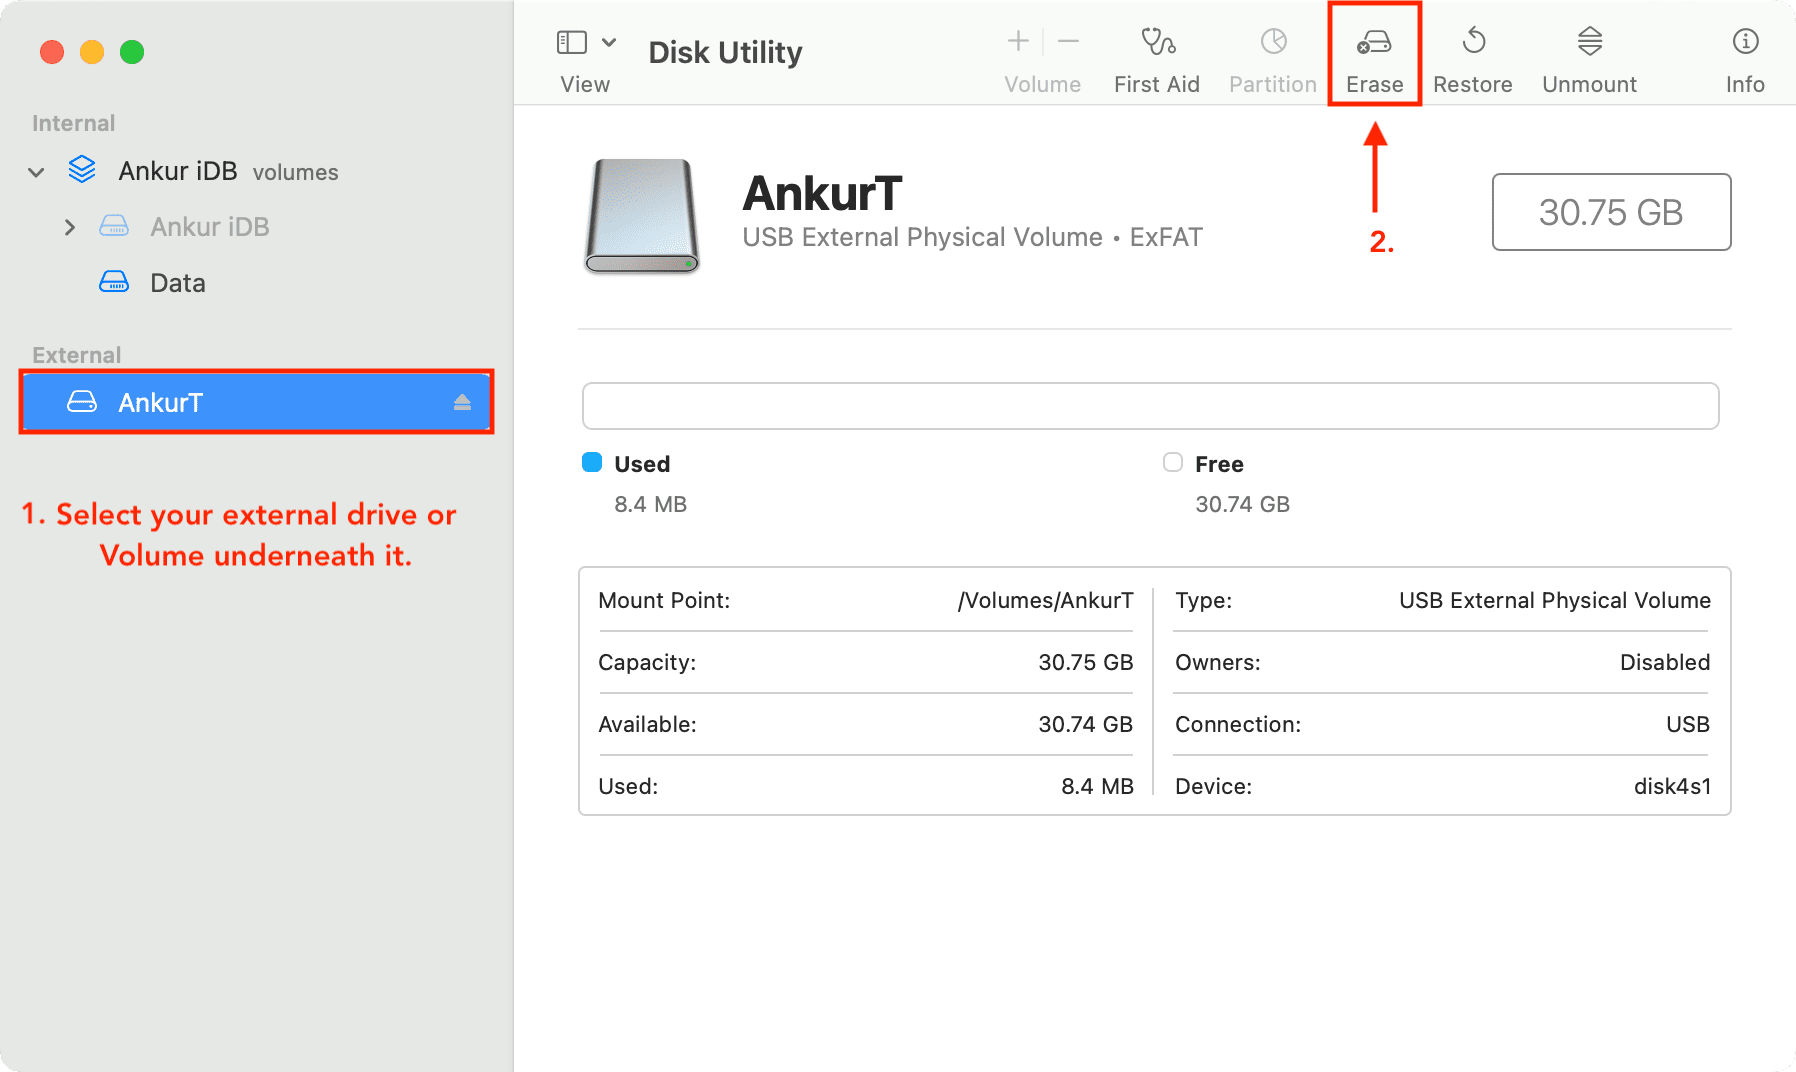Select the Data volume
The width and height of the screenshot is (1796, 1072).
coord(177,283)
